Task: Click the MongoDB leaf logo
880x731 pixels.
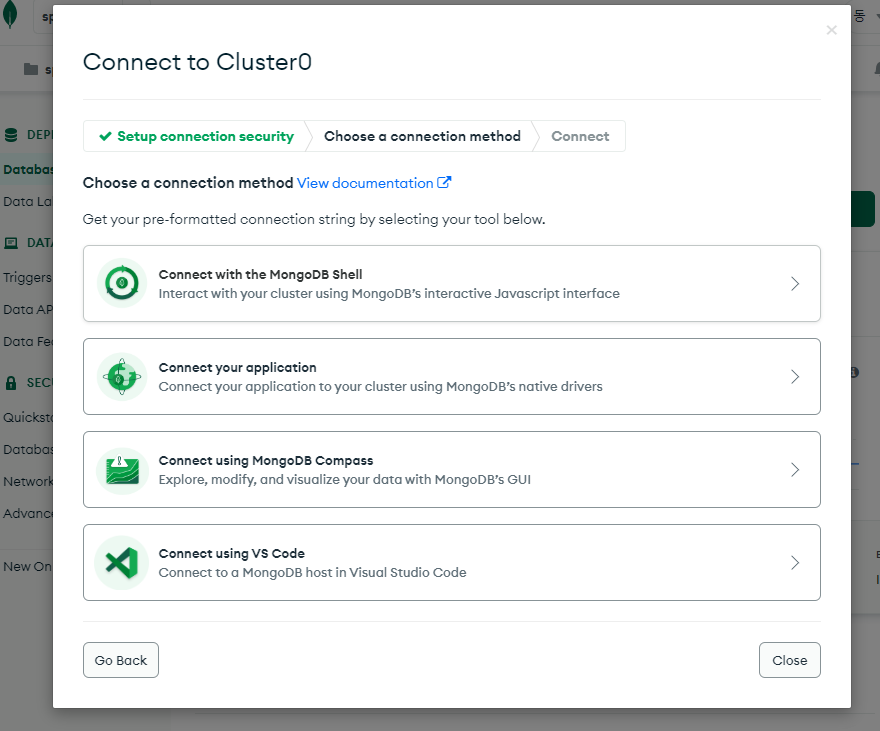Action: tap(10, 15)
